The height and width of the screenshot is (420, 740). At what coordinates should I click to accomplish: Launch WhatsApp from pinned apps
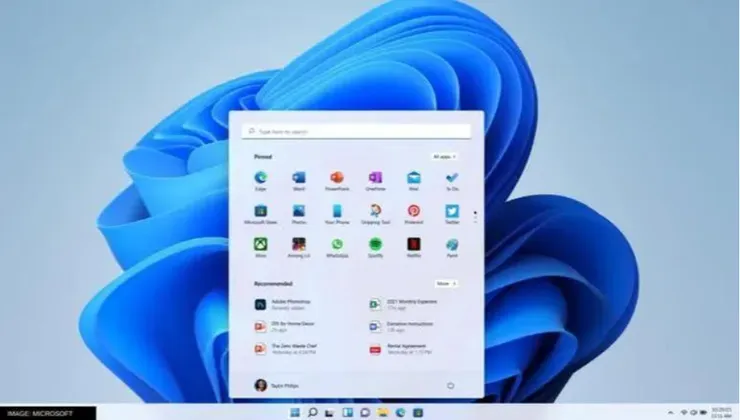(337, 248)
